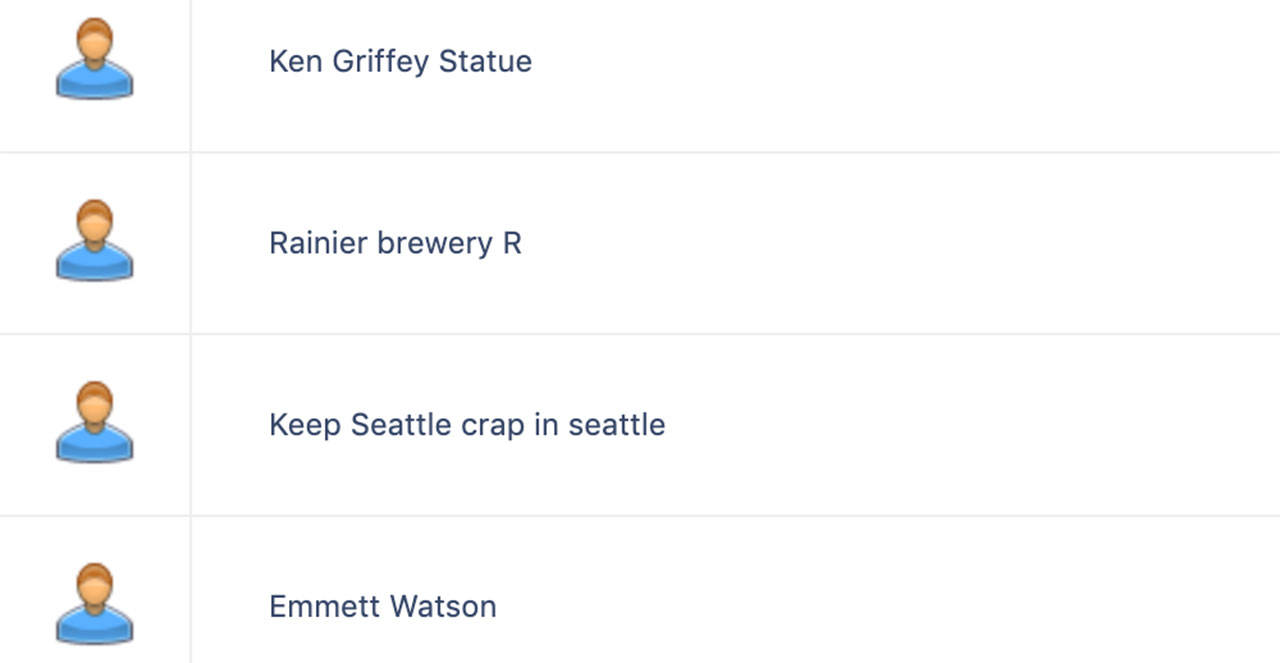
Task: Select the user avatar next to Rainier brewery R
Action: tap(94, 242)
